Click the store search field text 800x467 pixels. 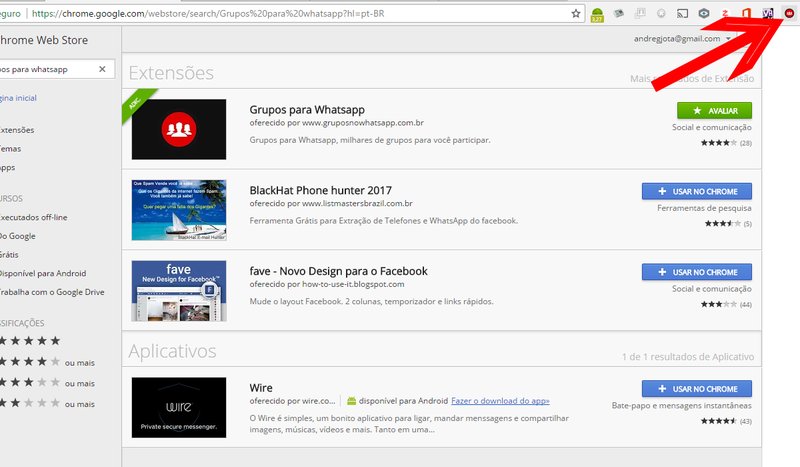(34, 69)
